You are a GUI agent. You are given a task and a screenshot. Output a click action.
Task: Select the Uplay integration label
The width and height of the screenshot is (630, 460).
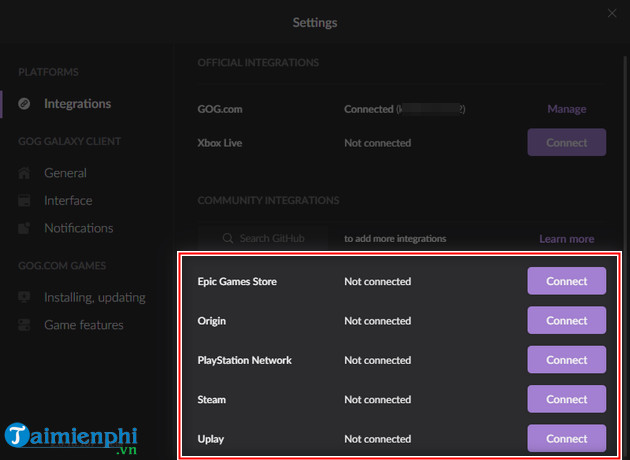(211, 439)
